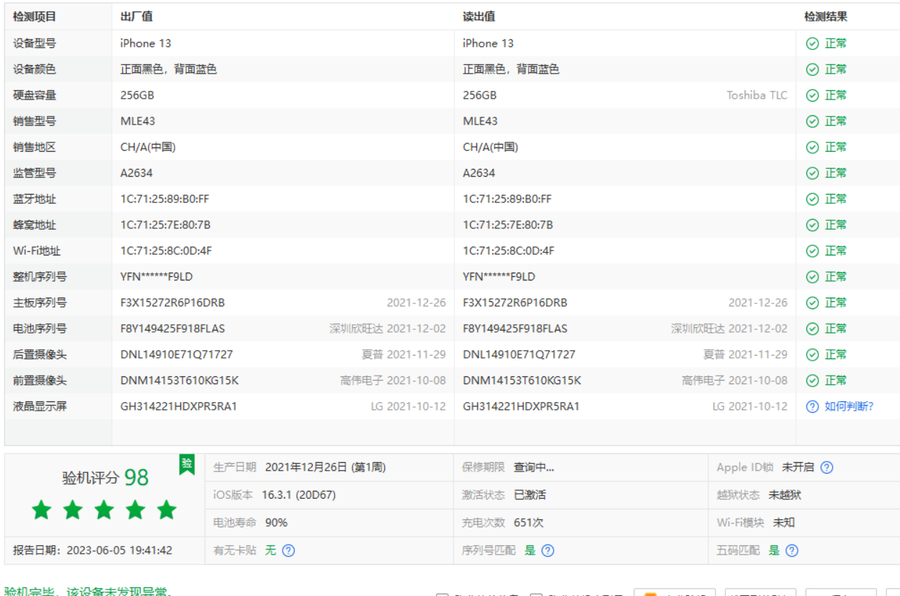Viewport: 900px width, 596px height.
Task: Click the green check icon for Wi-Fi地址
Action: 812,251
